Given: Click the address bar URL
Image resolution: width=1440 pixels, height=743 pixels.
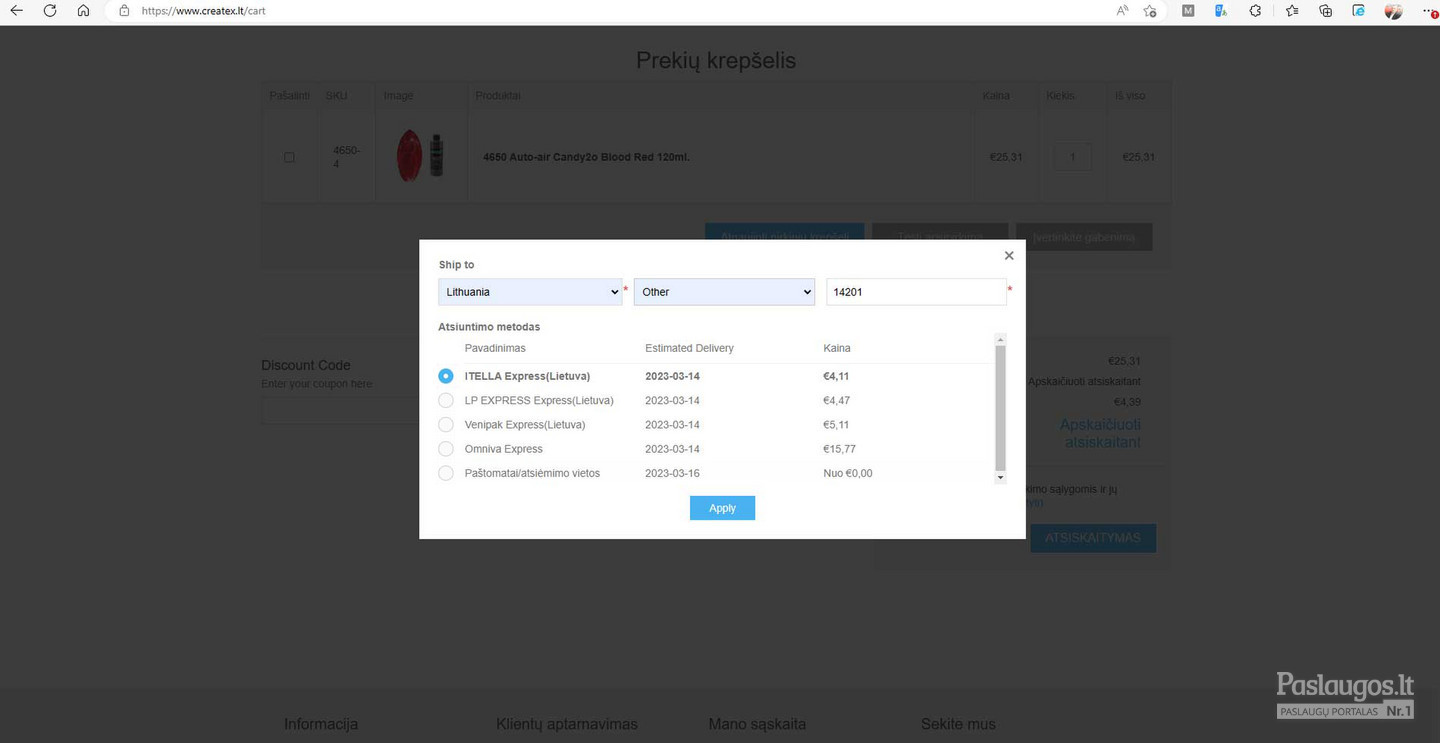Looking at the screenshot, I should point(204,11).
